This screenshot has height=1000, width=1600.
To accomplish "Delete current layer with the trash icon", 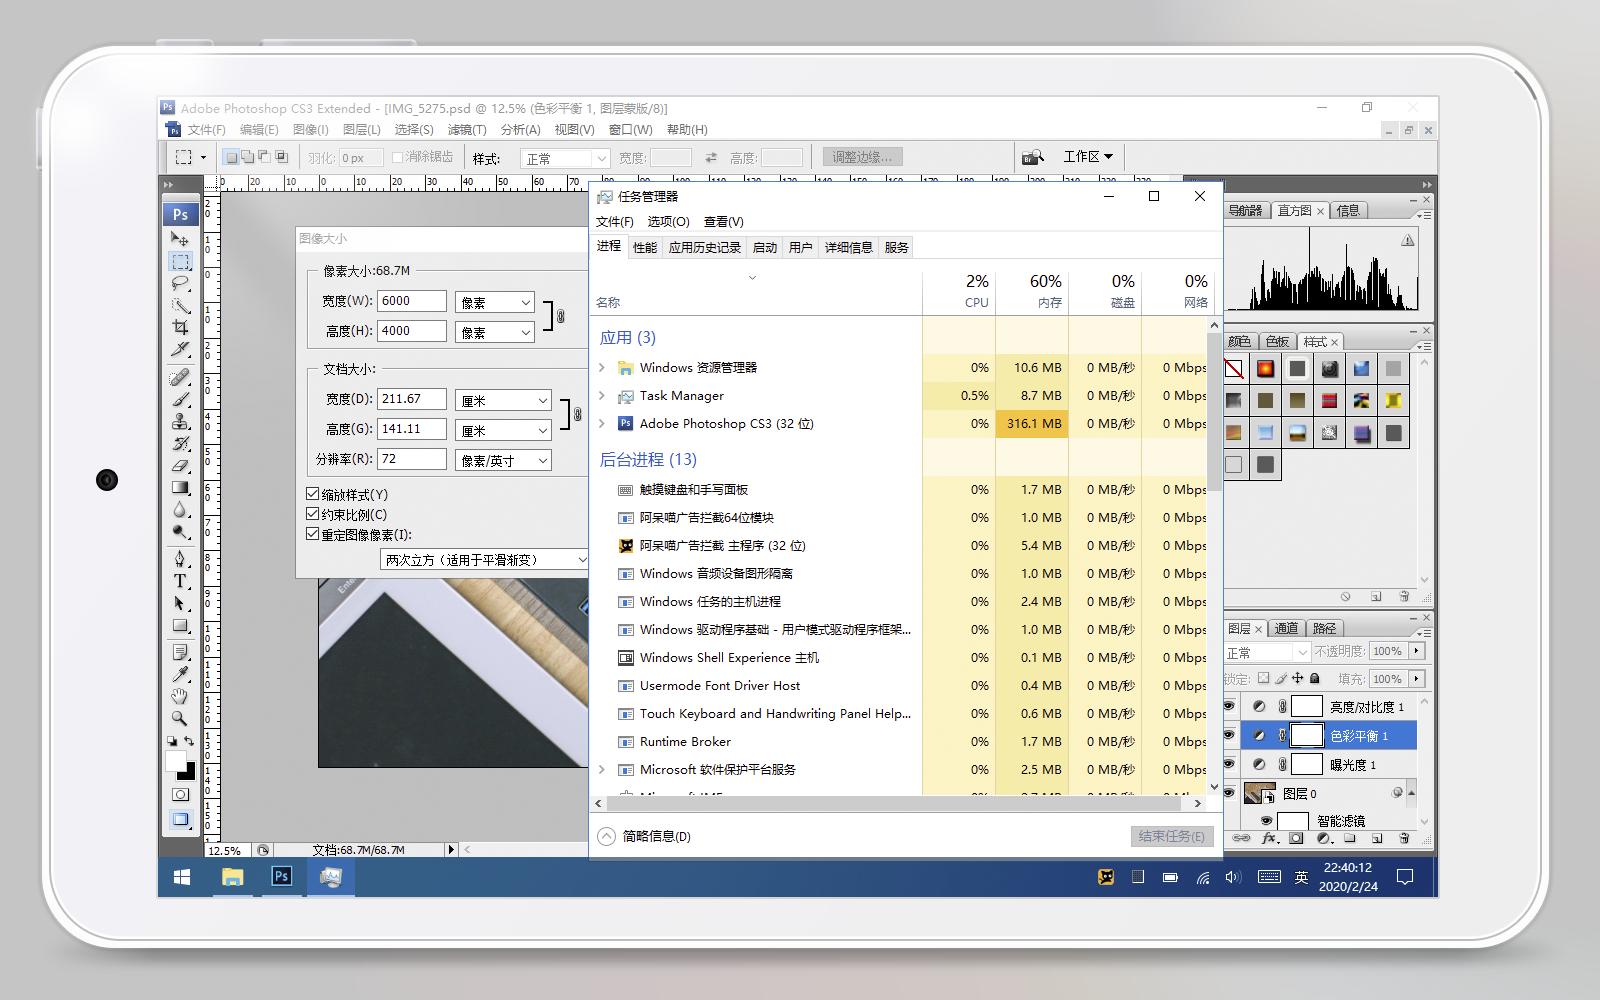I will click(x=1403, y=837).
